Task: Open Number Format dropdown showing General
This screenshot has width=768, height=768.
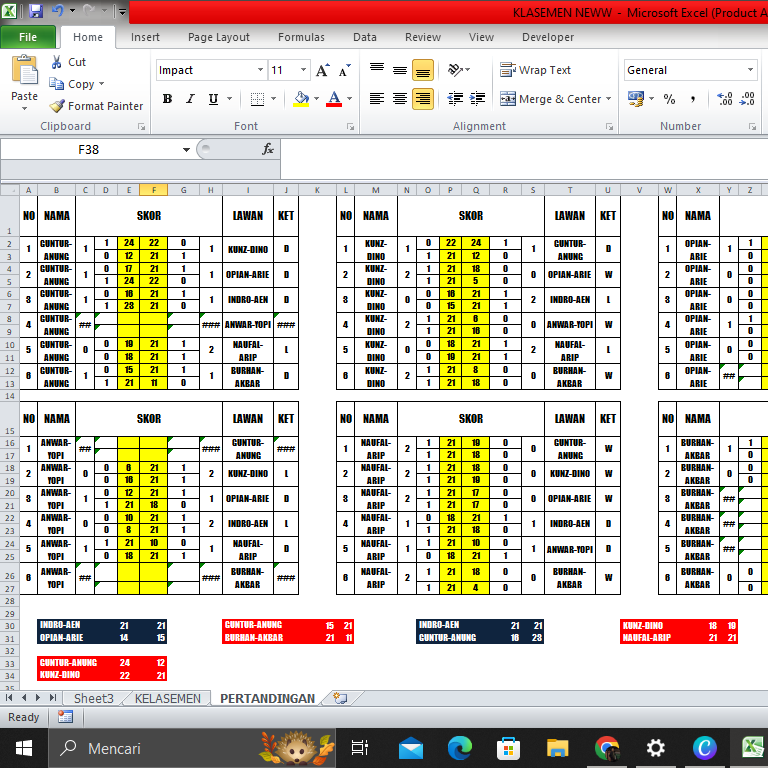Action: (x=750, y=70)
